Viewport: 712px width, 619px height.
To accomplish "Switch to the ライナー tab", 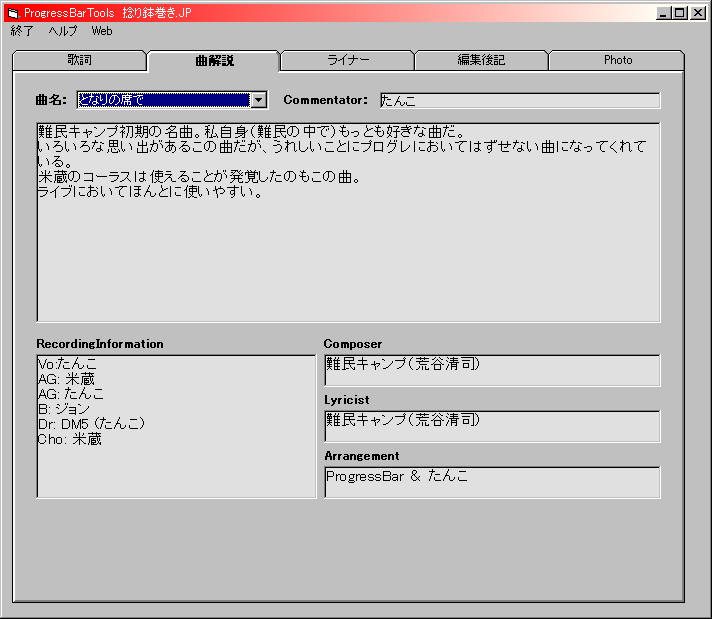I will [348, 60].
